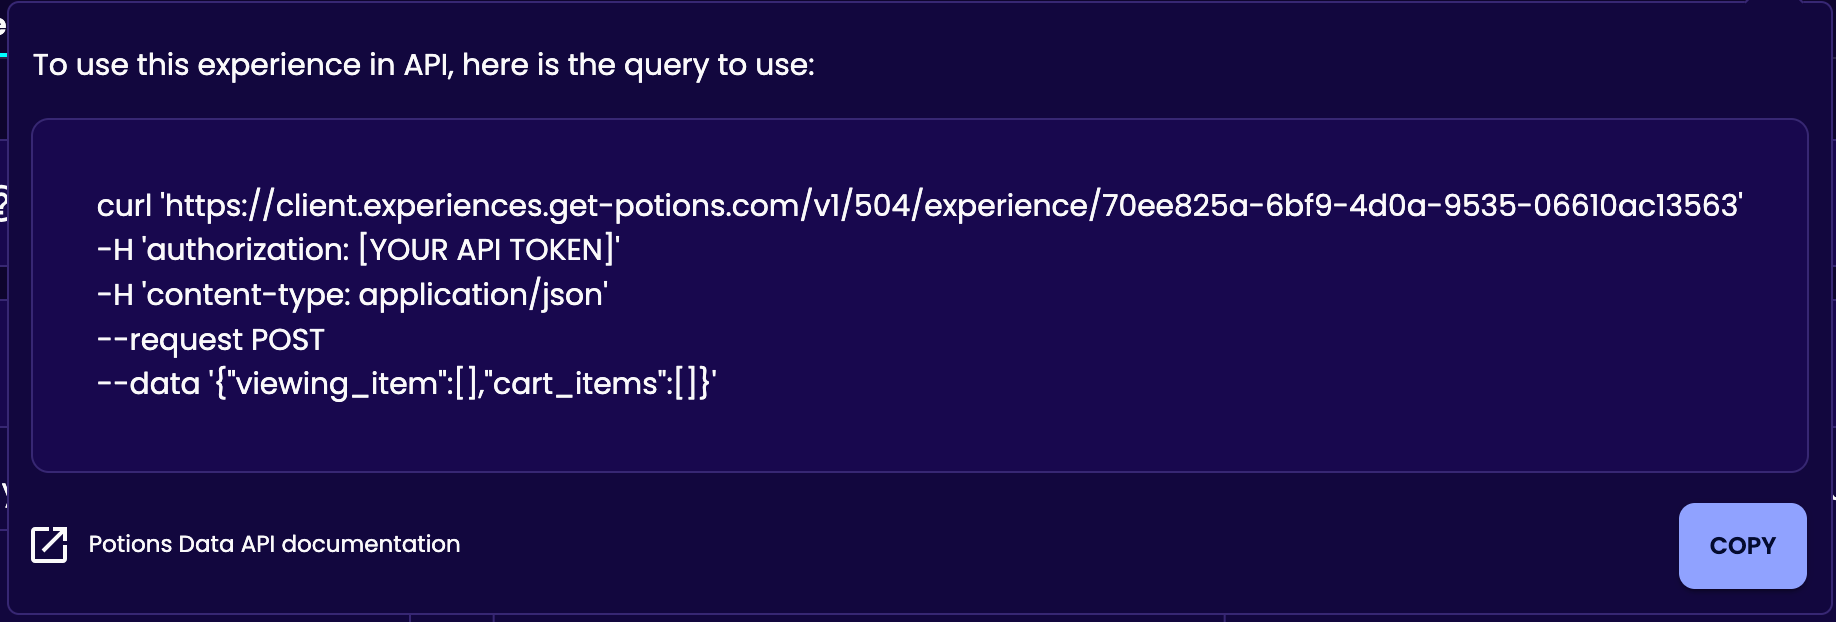Click the --data payload line
Viewport: 1836px width, 622px height.
pyautogui.click(x=406, y=384)
